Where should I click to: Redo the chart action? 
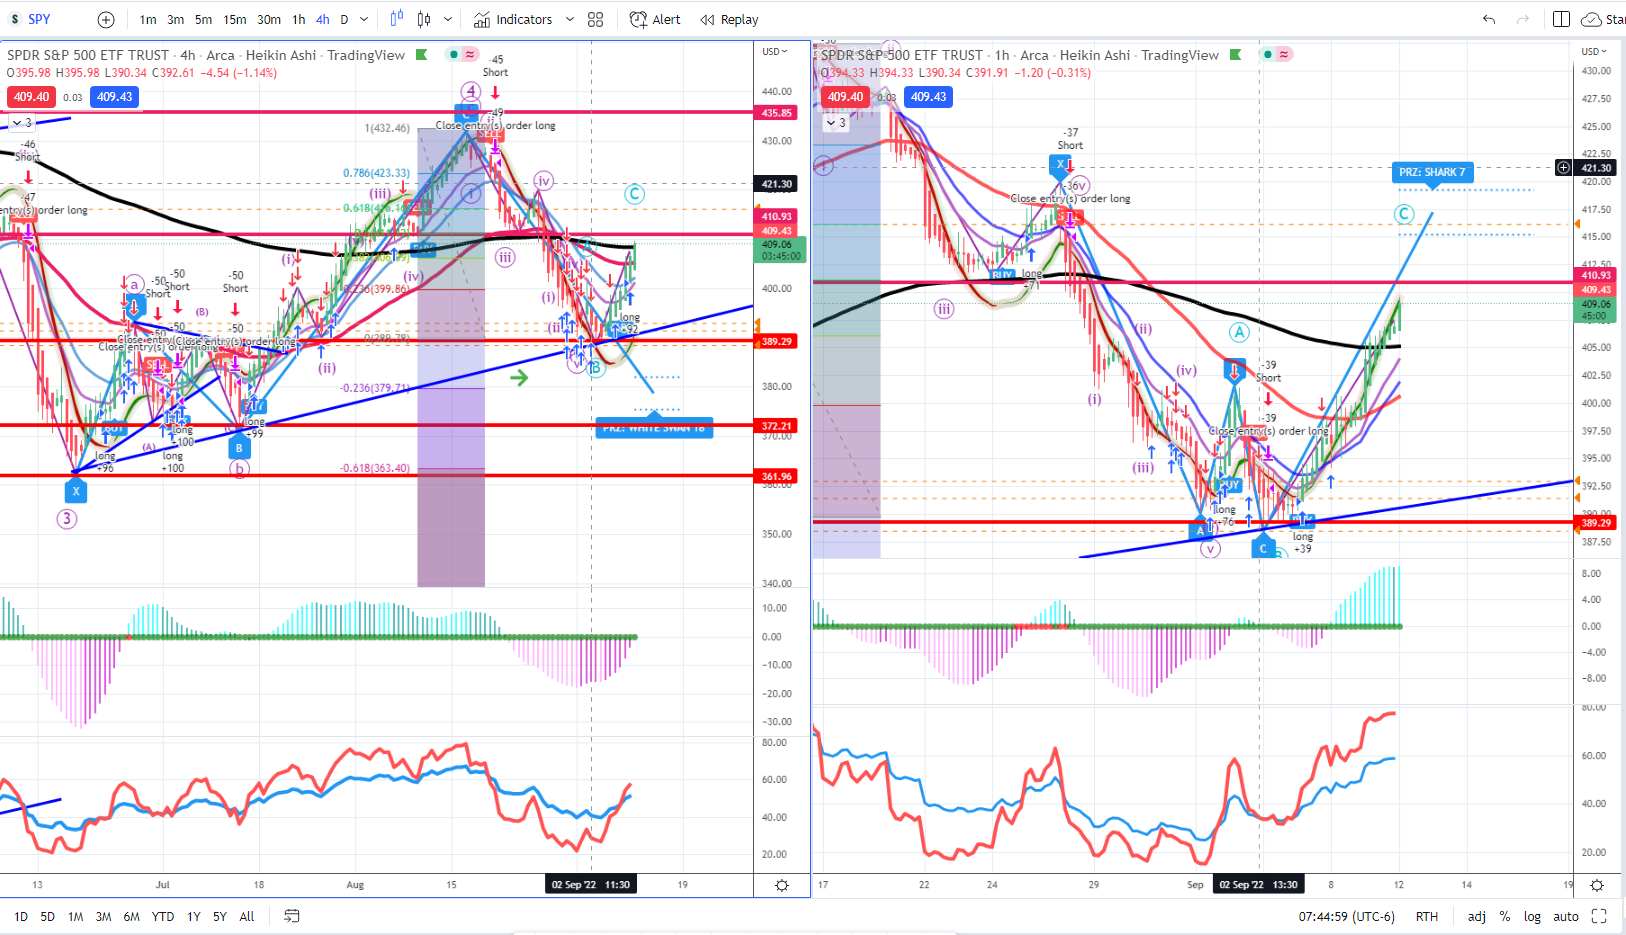[1523, 19]
